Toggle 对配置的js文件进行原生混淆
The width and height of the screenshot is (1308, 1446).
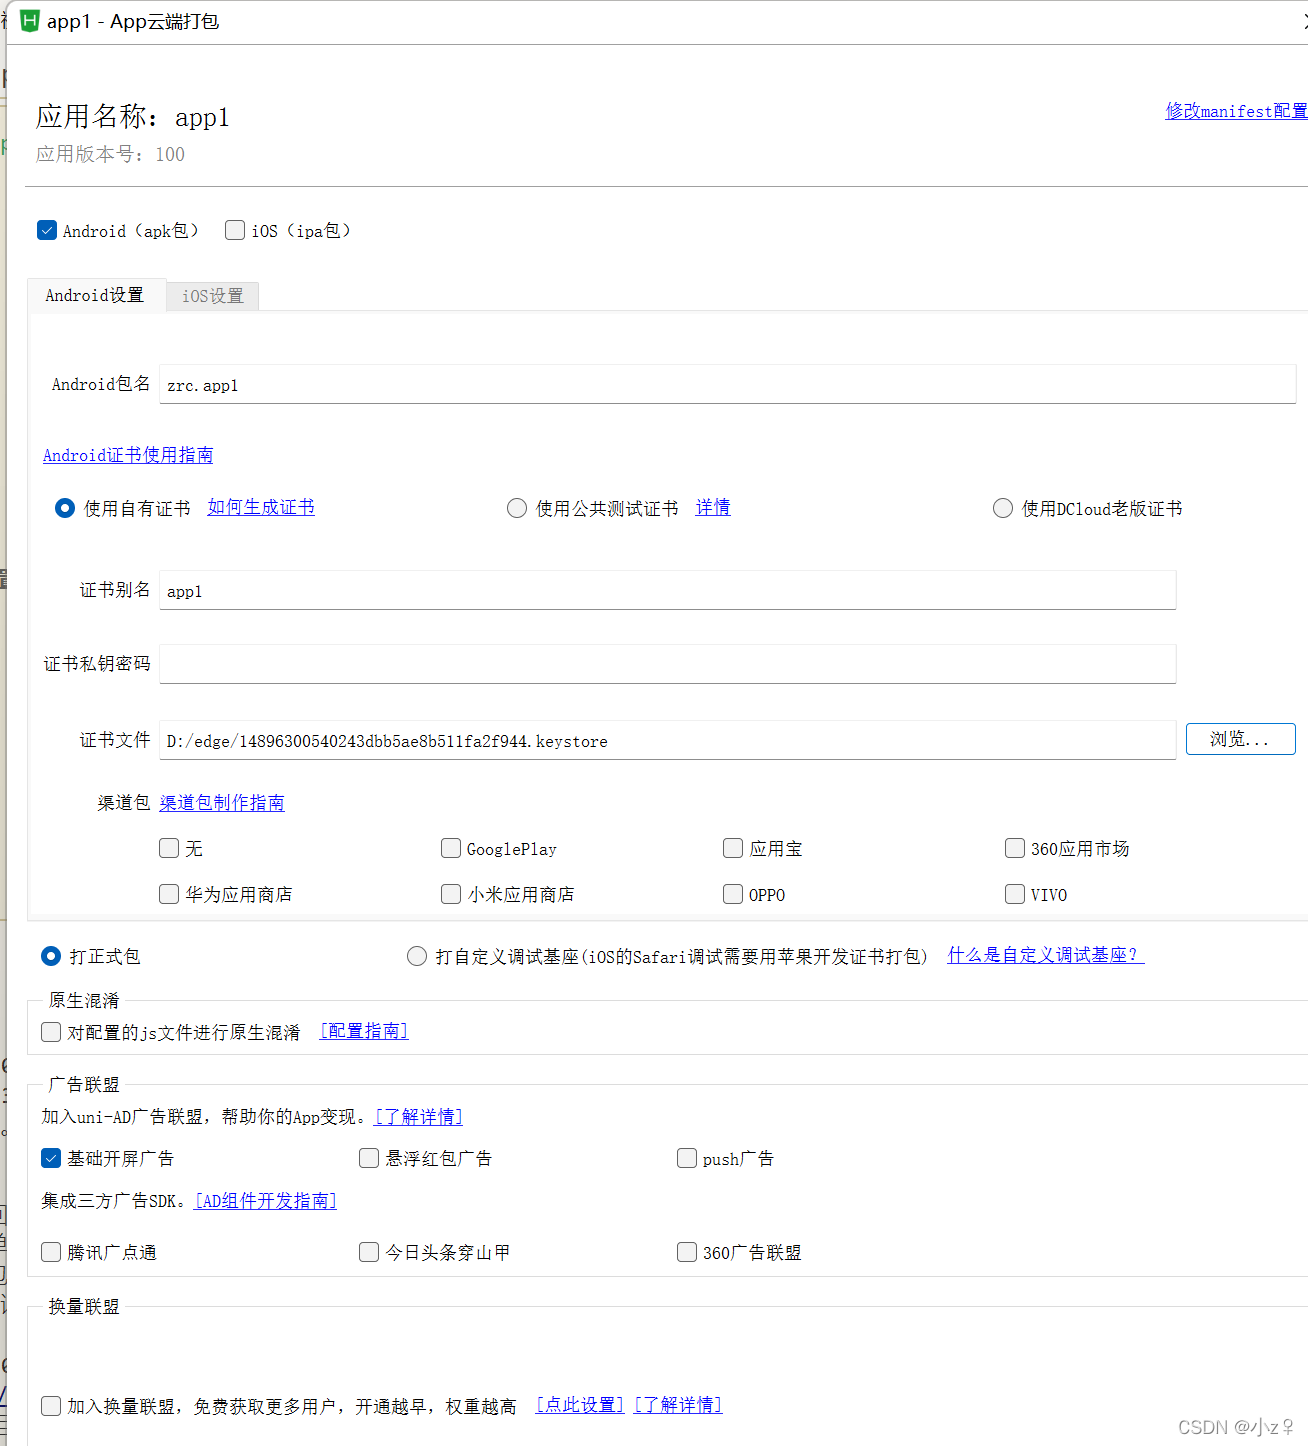click(x=51, y=1032)
